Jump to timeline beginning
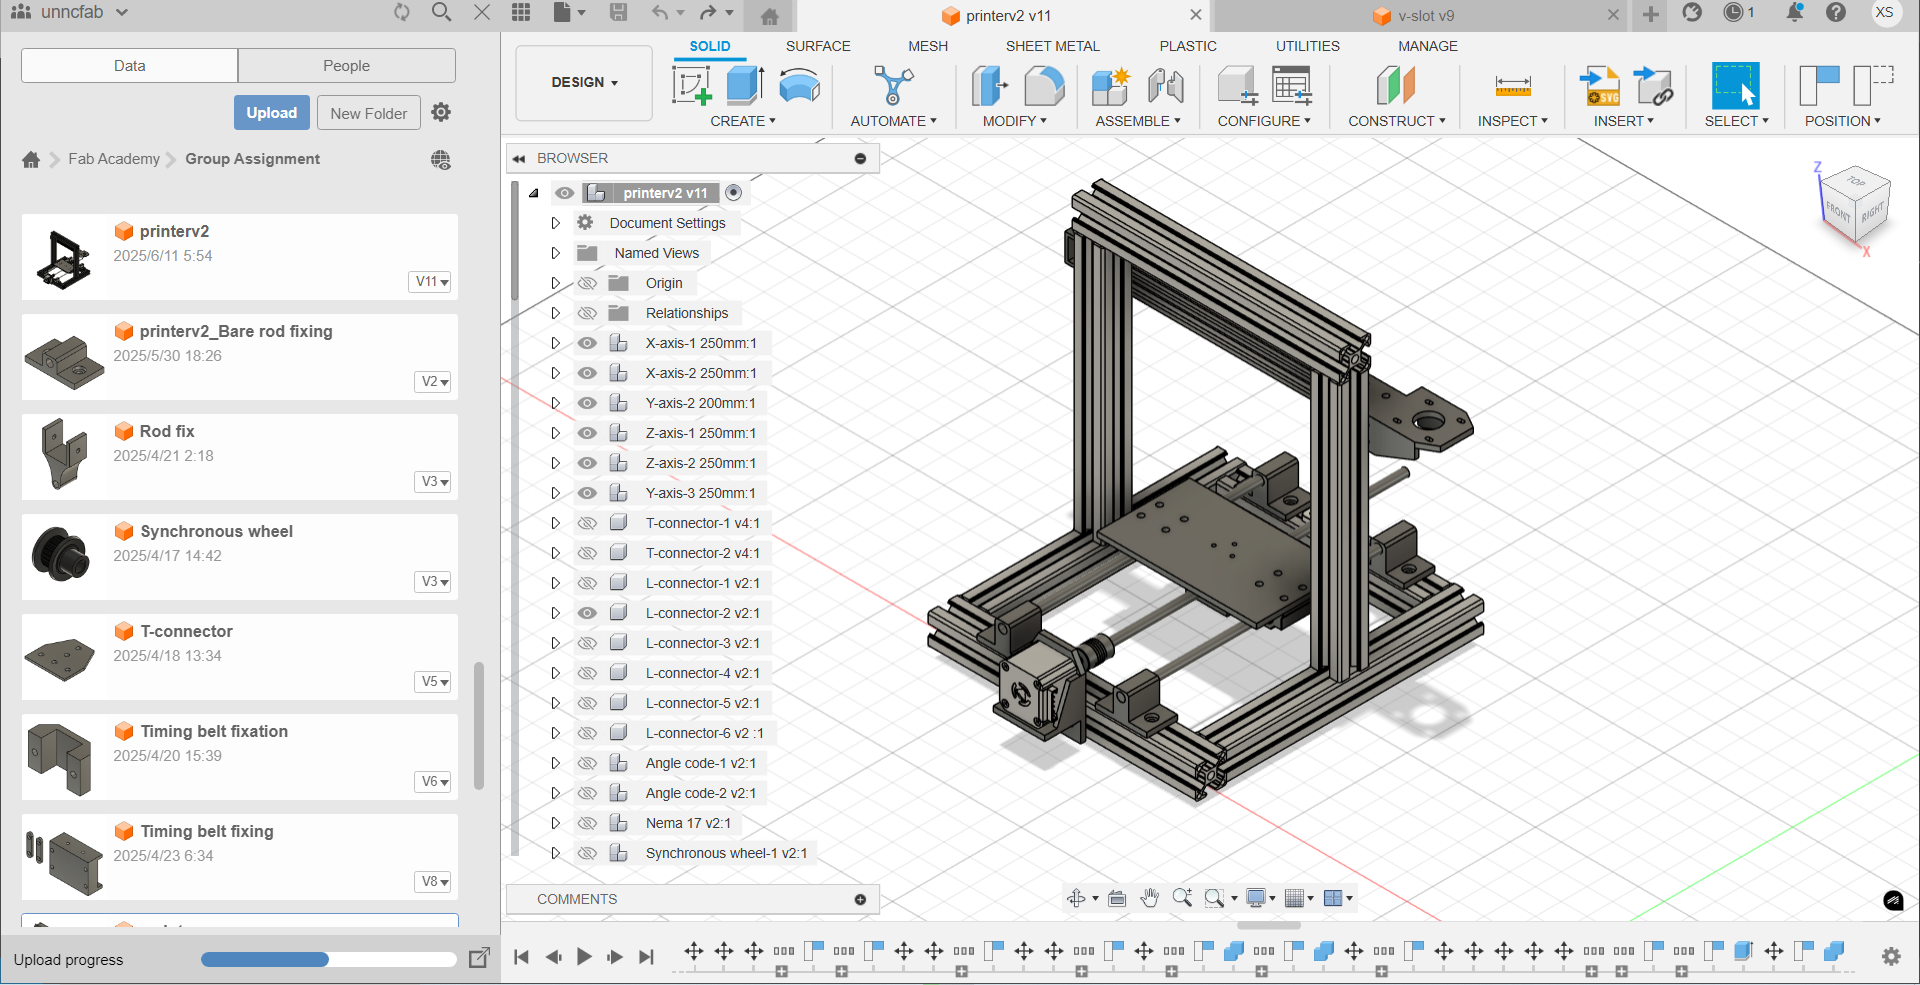1920x985 pixels. [x=521, y=957]
